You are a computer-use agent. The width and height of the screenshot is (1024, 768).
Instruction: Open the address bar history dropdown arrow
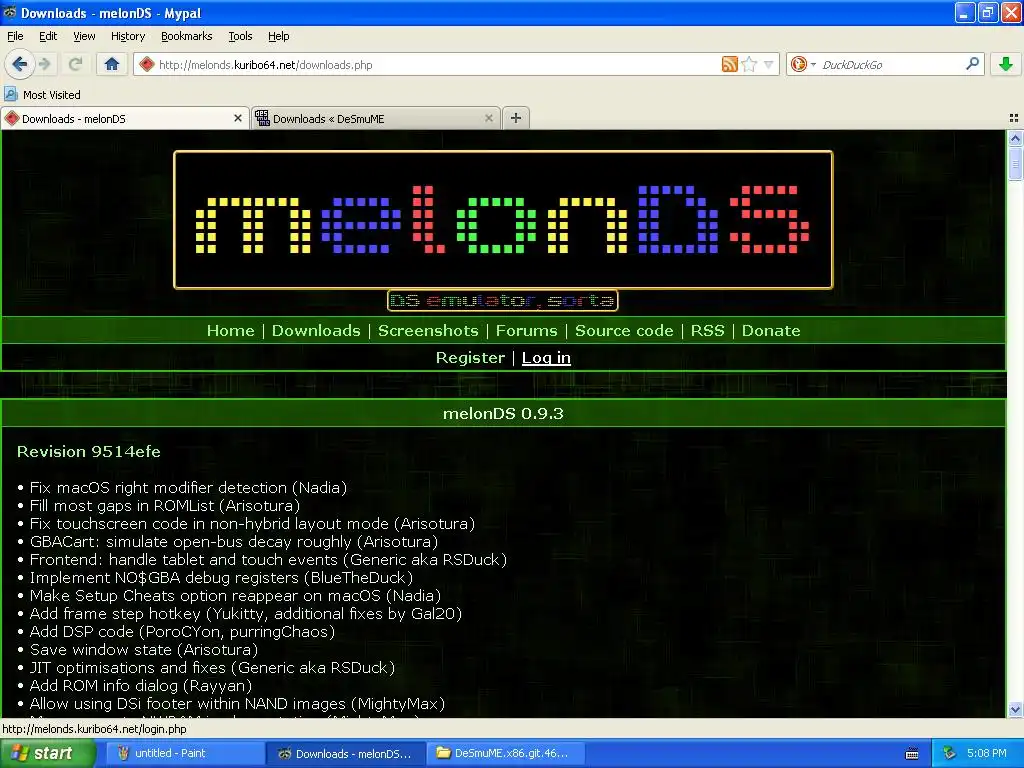(x=769, y=64)
